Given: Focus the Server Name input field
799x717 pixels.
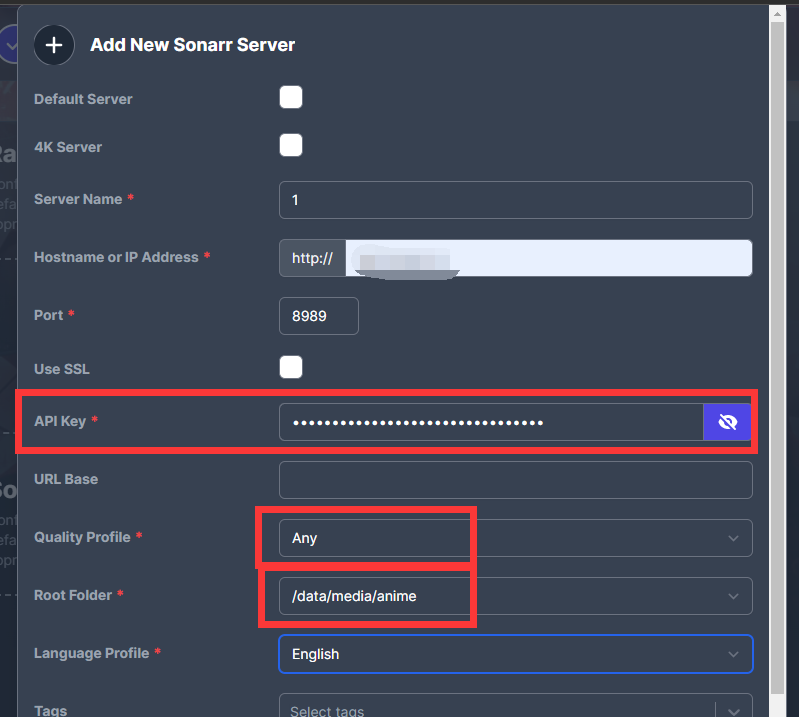Looking at the screenshot, I should click(x=515, y=200).
